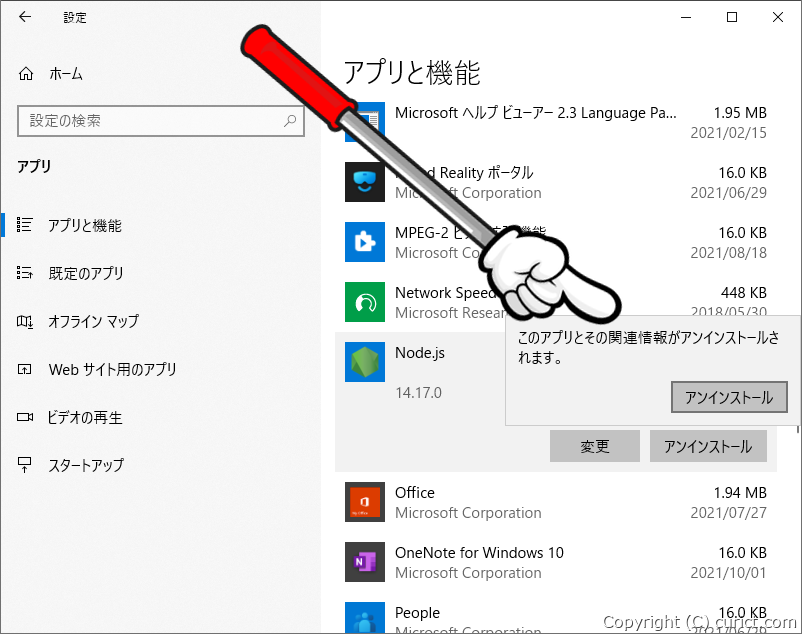Open the ホーム home icon

tap(26, 74)
